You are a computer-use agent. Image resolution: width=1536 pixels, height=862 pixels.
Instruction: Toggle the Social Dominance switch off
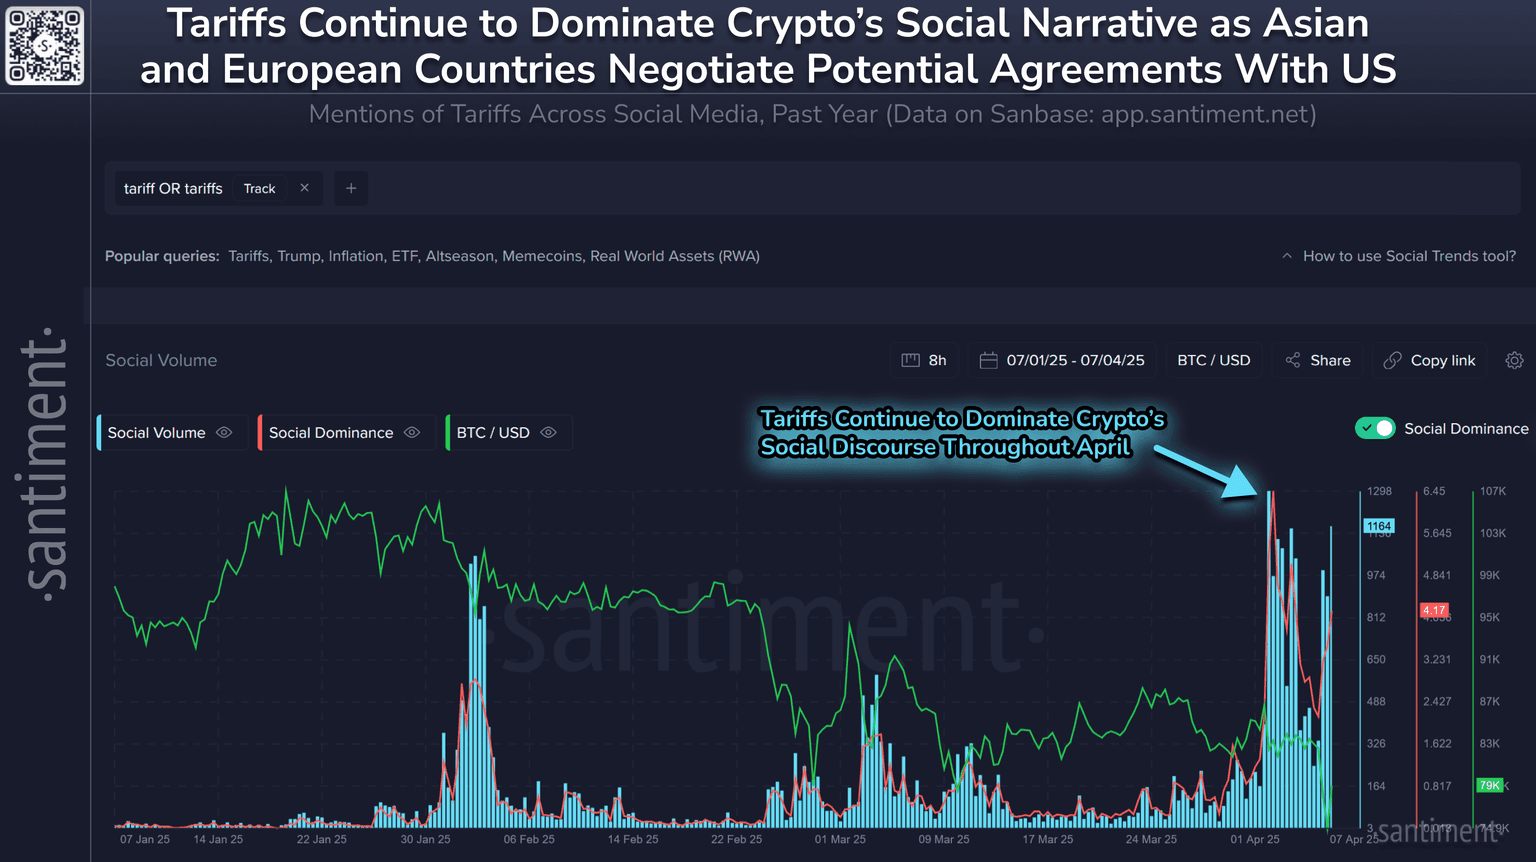point(1375,428)
